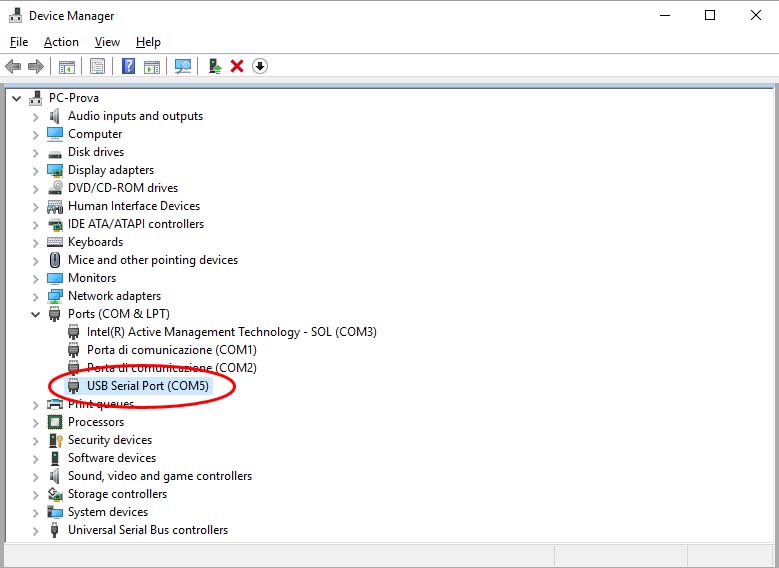The height and width of the screenshot is (568, 779).
Task: Select Porta di comunicazione (COM2)
Action: [x=171, y=368]
